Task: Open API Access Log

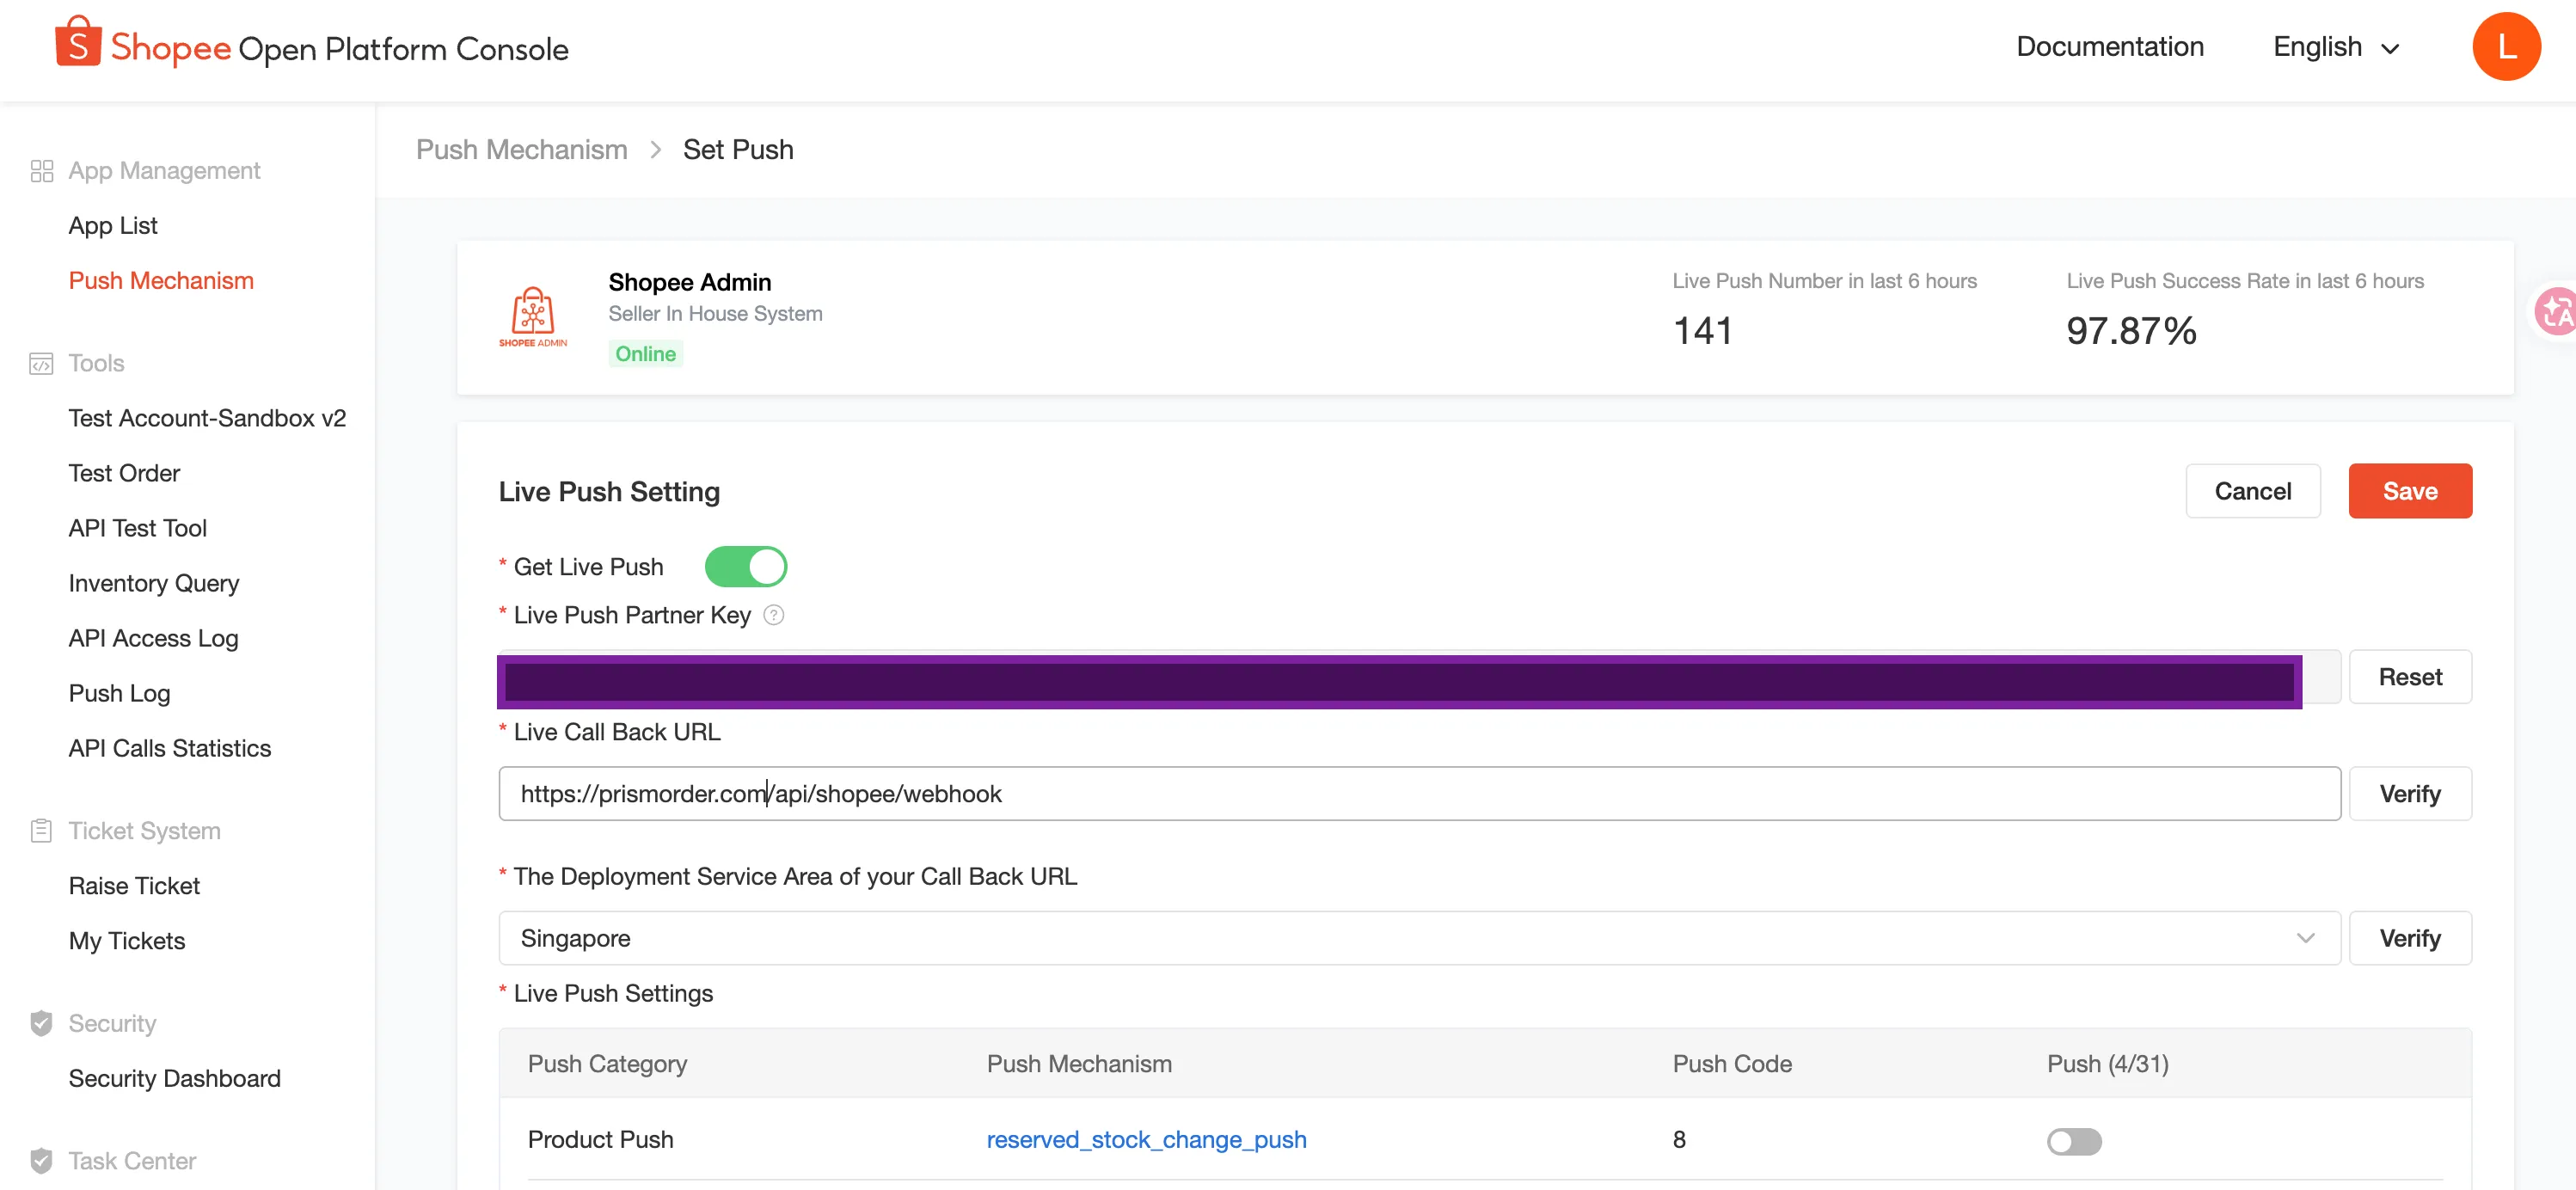Action: click(153, 638)
